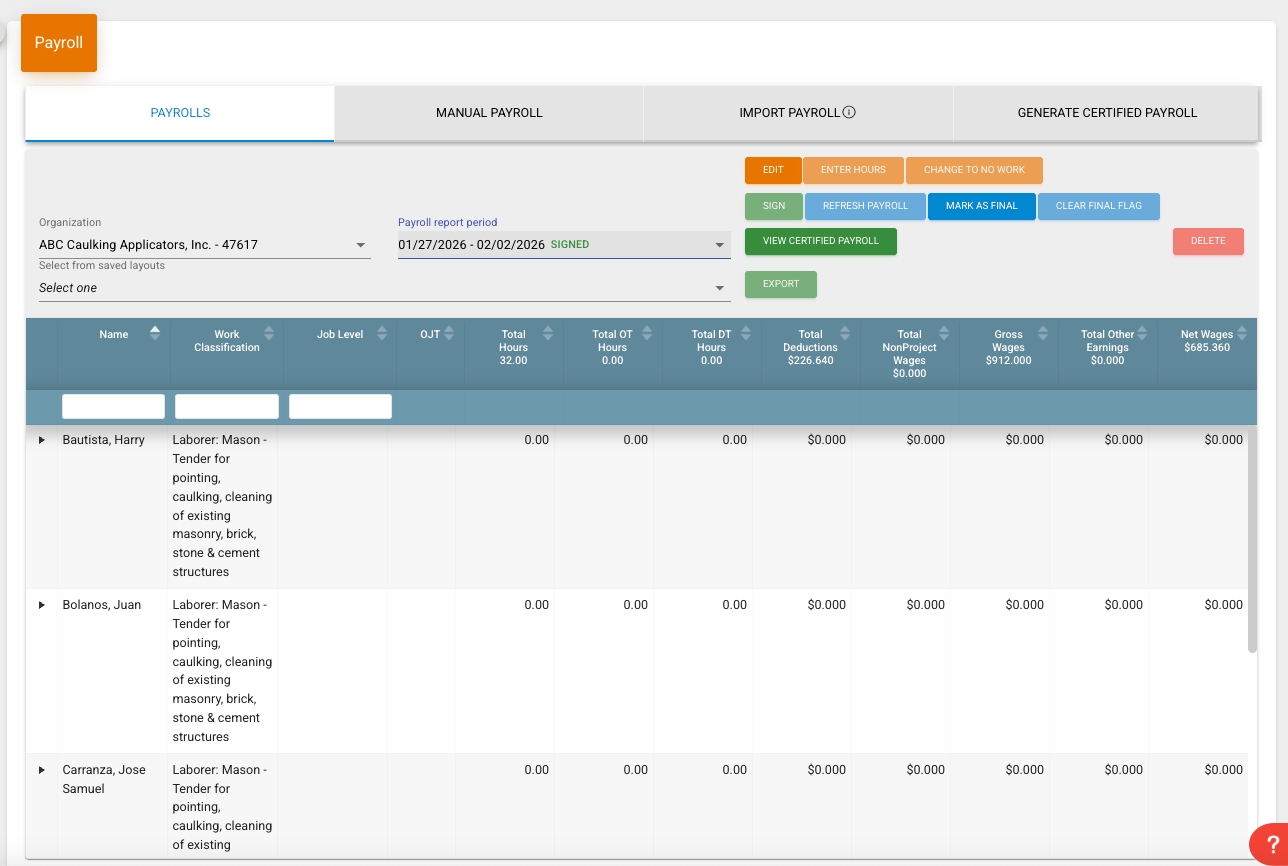Open the Payroll report period dropdown
Viewport: 1288px width, 866px height.
(x=564, y=245)
